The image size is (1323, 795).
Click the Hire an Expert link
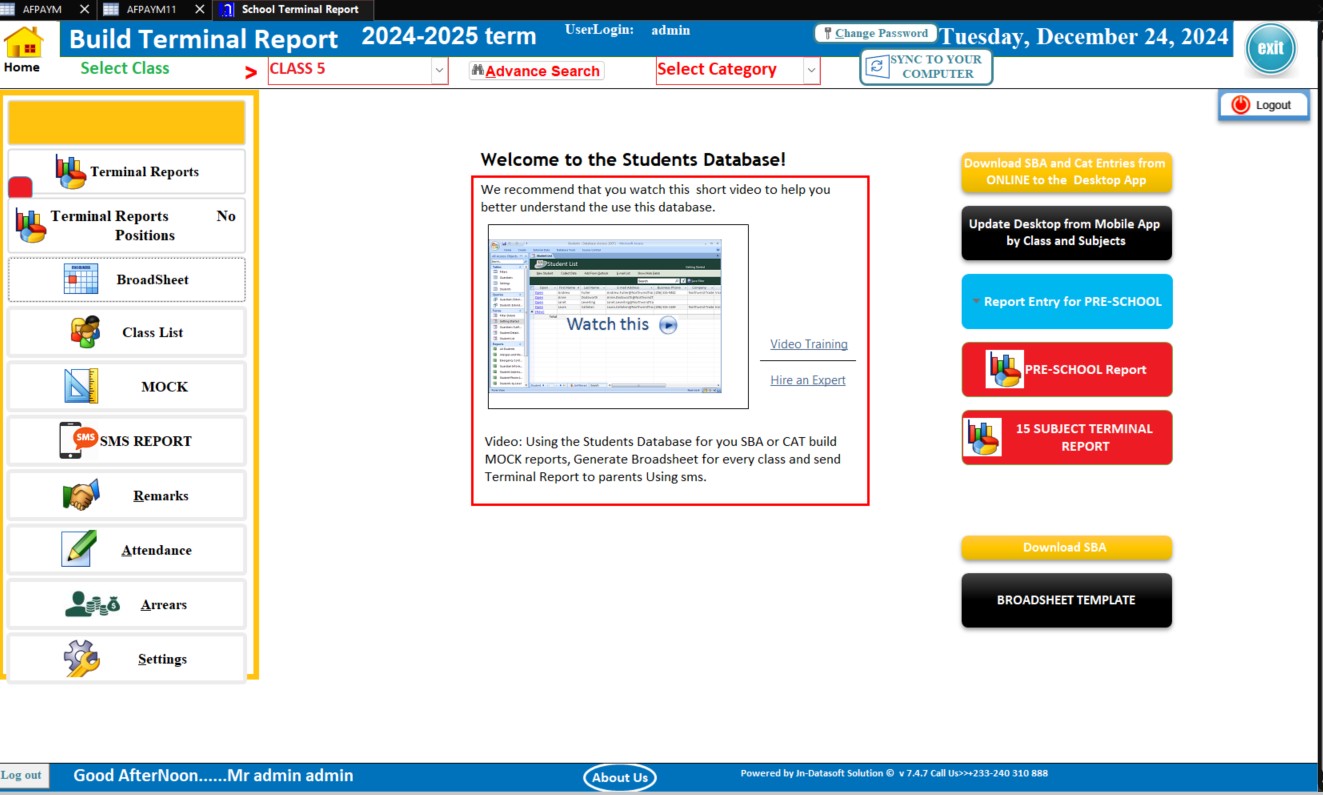[808, 380]
